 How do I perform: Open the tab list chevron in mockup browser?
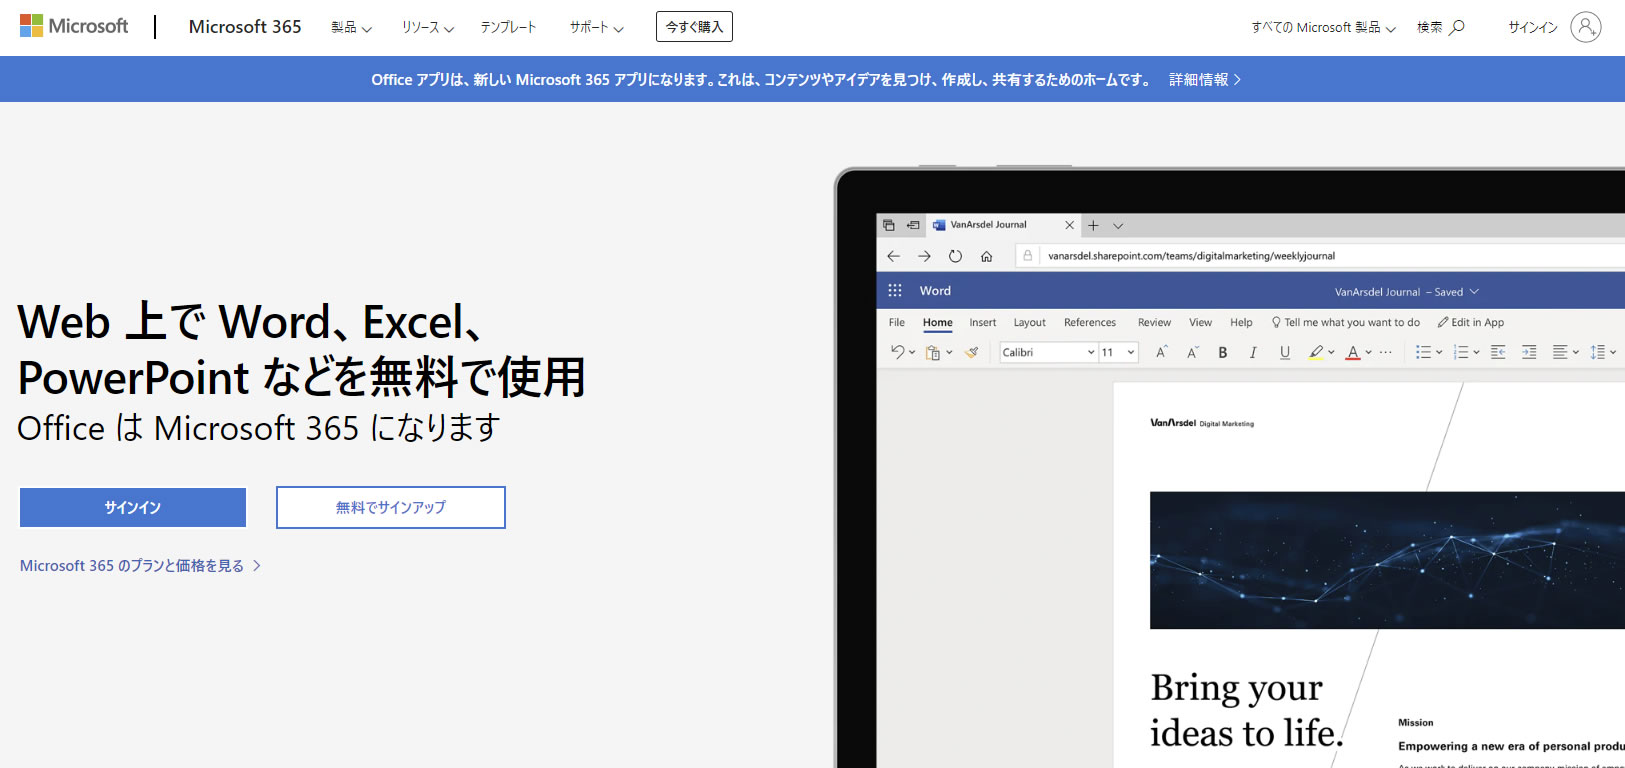pos(1118,226)
